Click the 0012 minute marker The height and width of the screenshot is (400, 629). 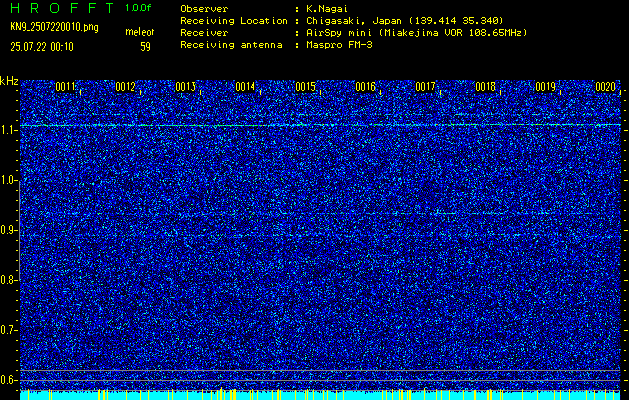click(125, 87)
